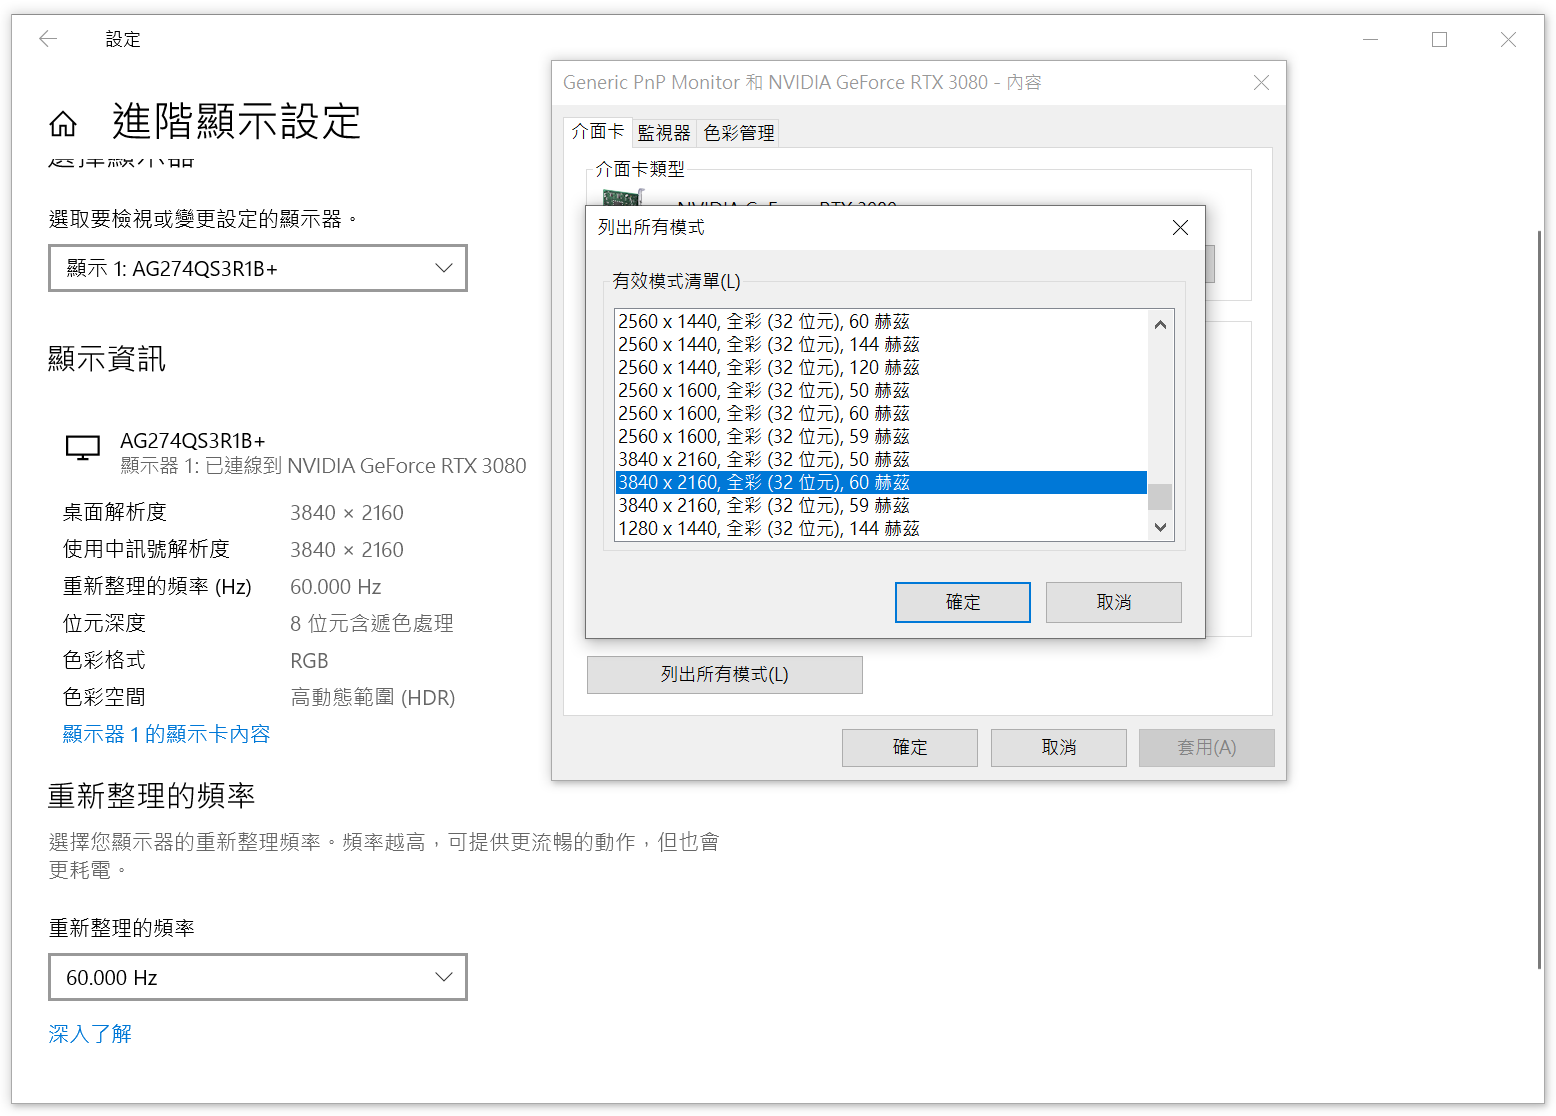Select the highlighted 3840 x 2160, 60 赫茲 mode
This screenshot has width=1556, height=1116.
pyautogui.click(x=881, y=482)
